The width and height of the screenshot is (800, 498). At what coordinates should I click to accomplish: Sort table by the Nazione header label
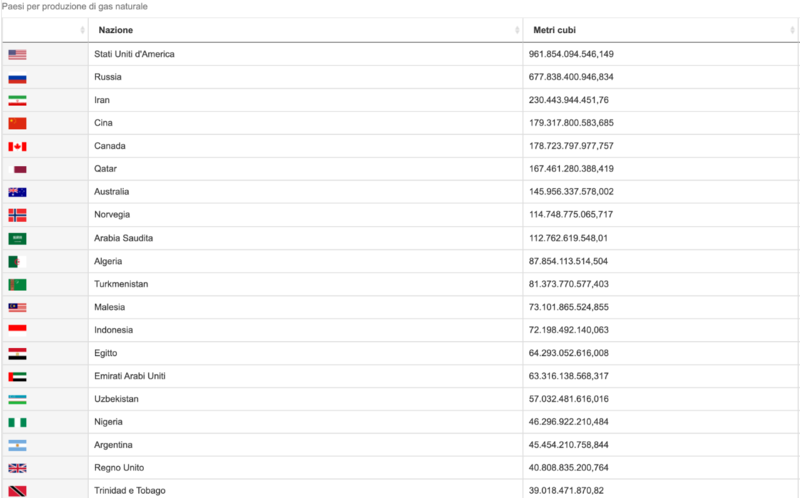tap(115, 30)
